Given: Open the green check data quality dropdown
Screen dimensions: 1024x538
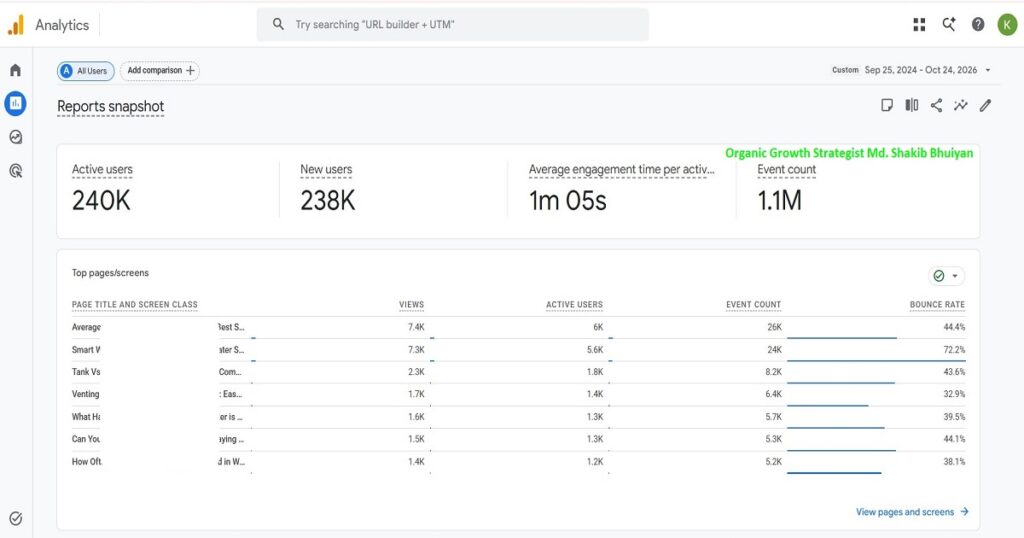Looking at the screenshot, I should 946,276.
